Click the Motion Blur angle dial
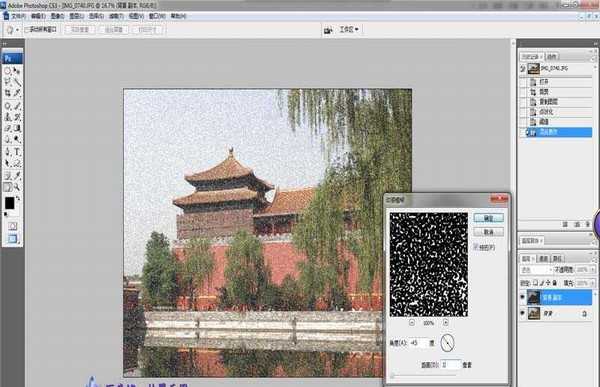Image resolution: width=600 pixels, height=387 pixels. point(447,343)
